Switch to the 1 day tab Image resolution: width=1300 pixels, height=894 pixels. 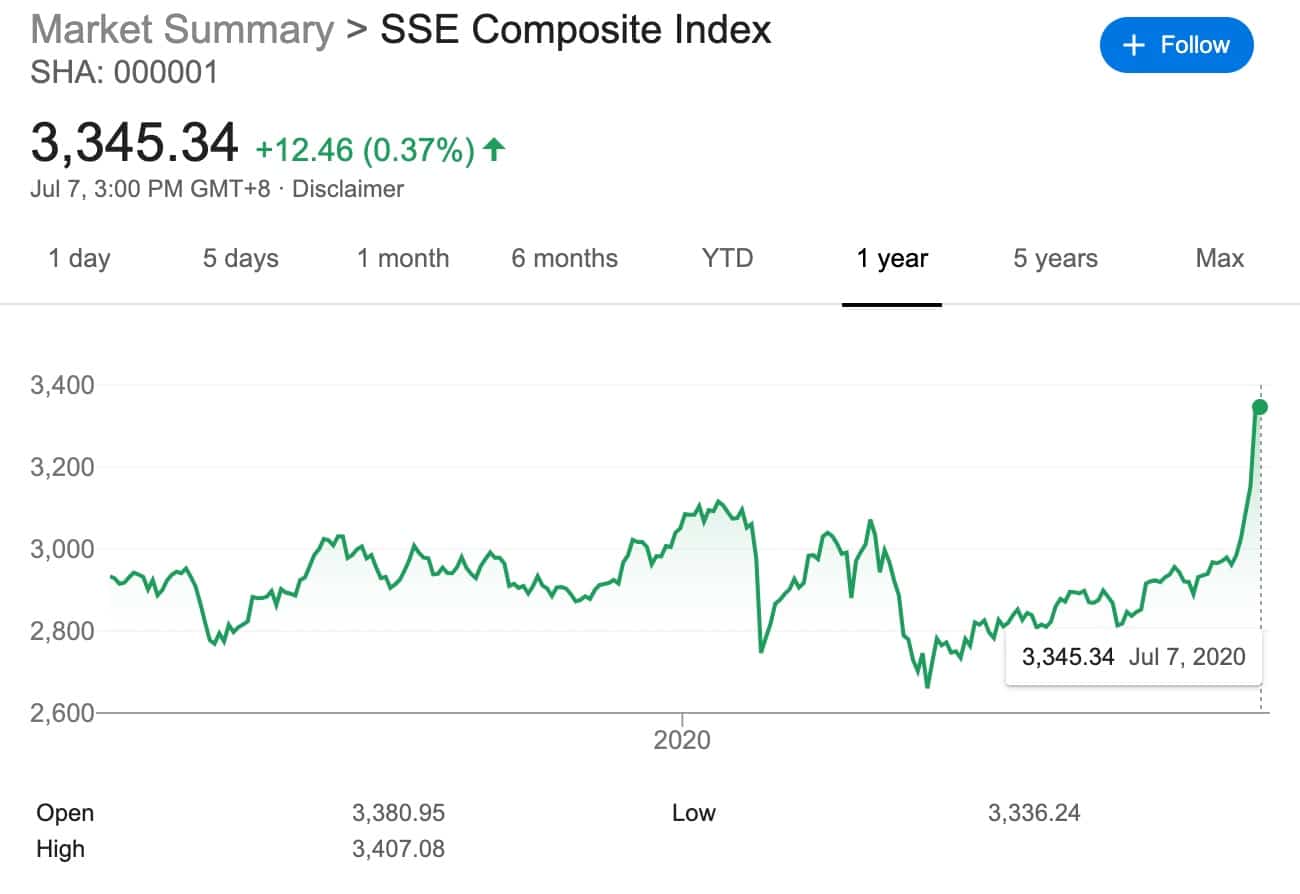(x=79, y=259)
